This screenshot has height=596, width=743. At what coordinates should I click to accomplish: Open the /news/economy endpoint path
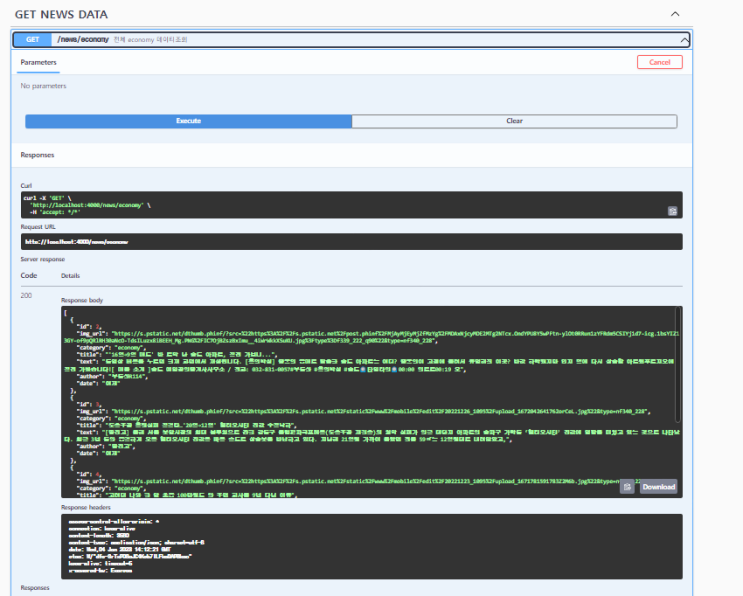coord(83,39)
